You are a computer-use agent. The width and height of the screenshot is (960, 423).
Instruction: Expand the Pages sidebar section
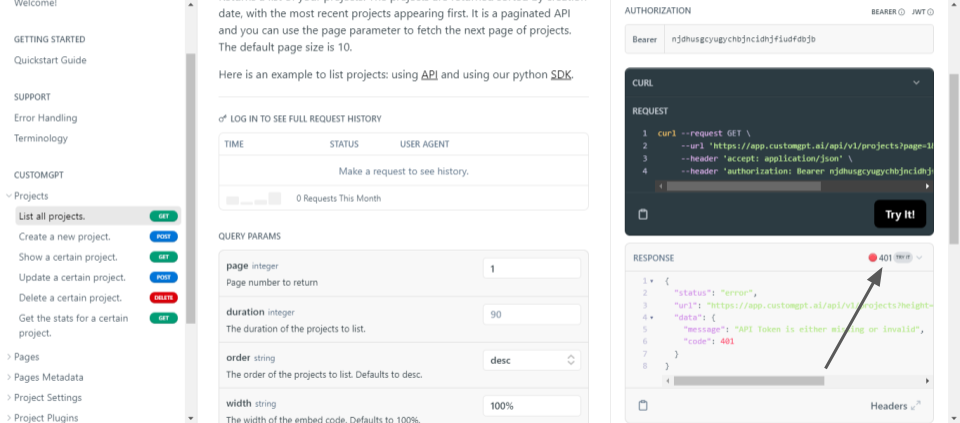pos(10,357)
